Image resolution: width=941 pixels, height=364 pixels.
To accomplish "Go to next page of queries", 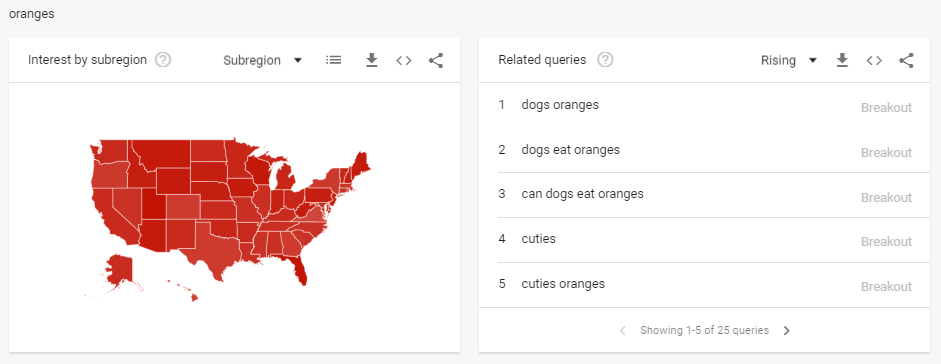I will pyautogui.click(x=787, y=330).
